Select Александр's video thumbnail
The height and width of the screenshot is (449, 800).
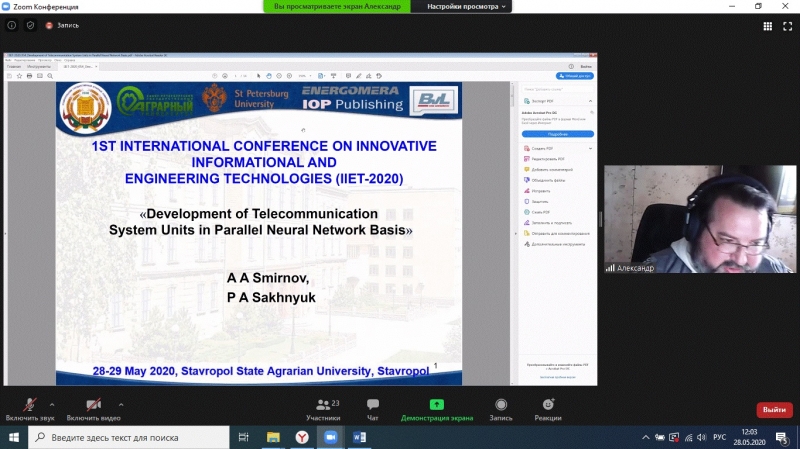700,219
